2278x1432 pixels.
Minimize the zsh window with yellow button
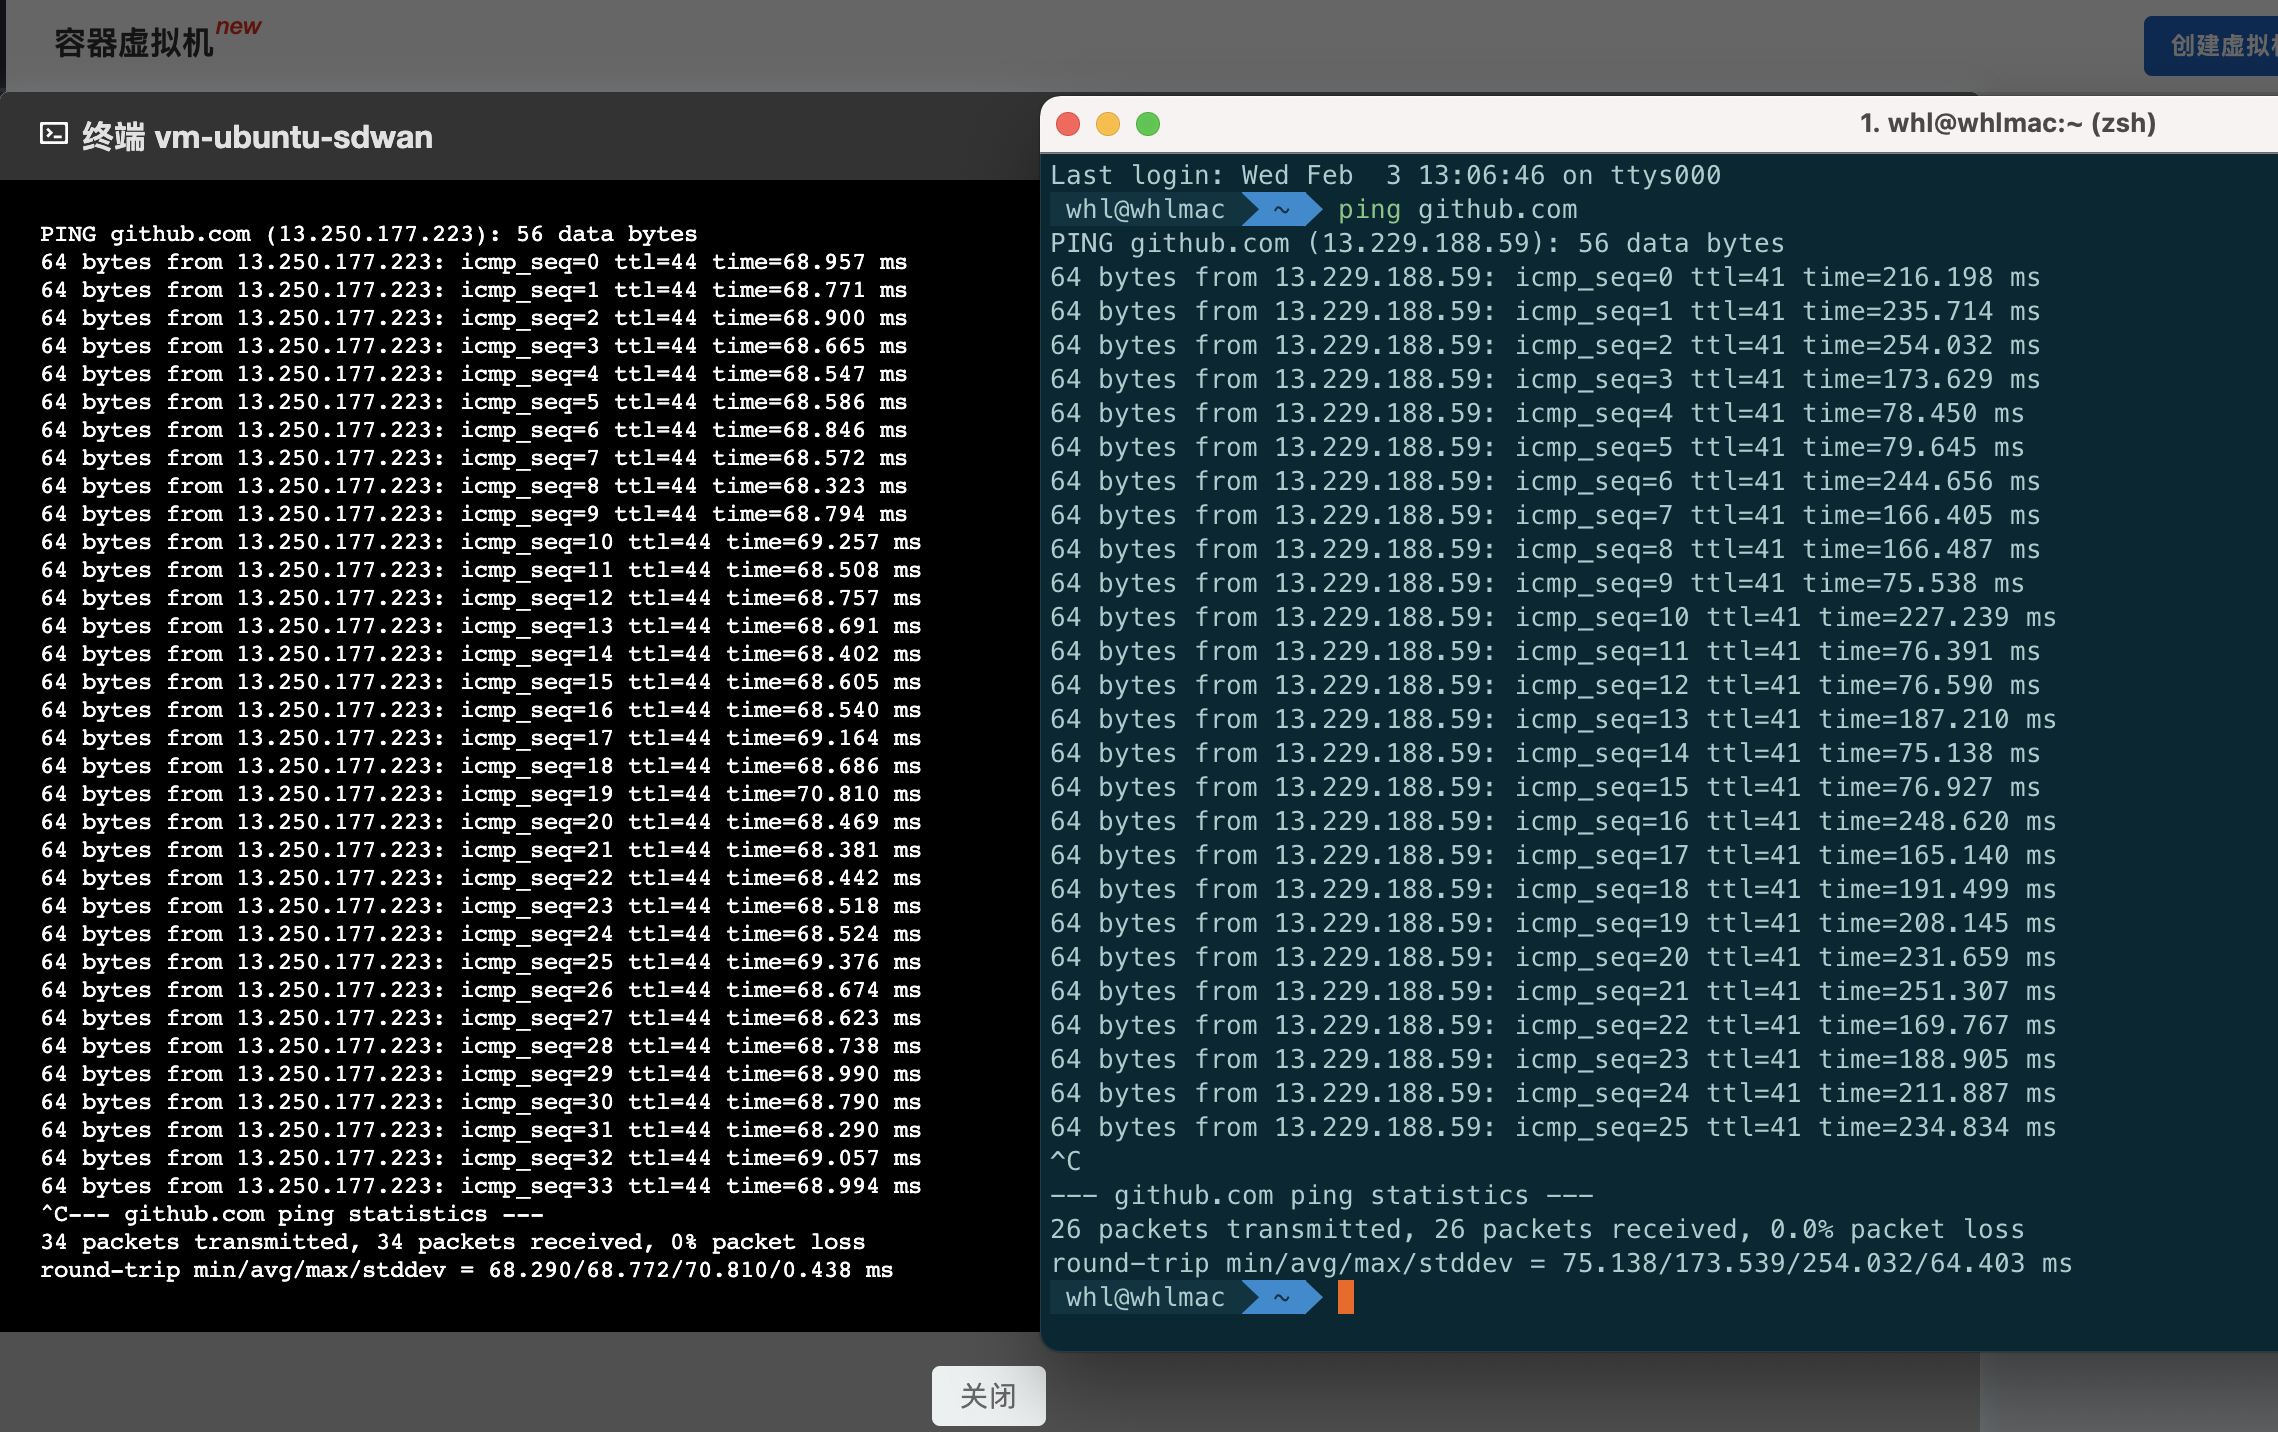(1108, 124)
